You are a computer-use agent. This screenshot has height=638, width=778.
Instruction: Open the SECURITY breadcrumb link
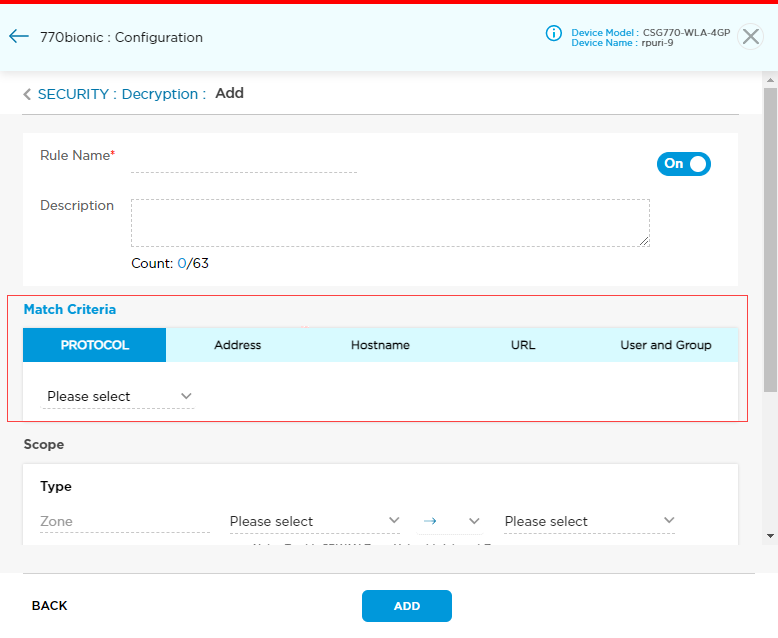[x=73, y=94]
